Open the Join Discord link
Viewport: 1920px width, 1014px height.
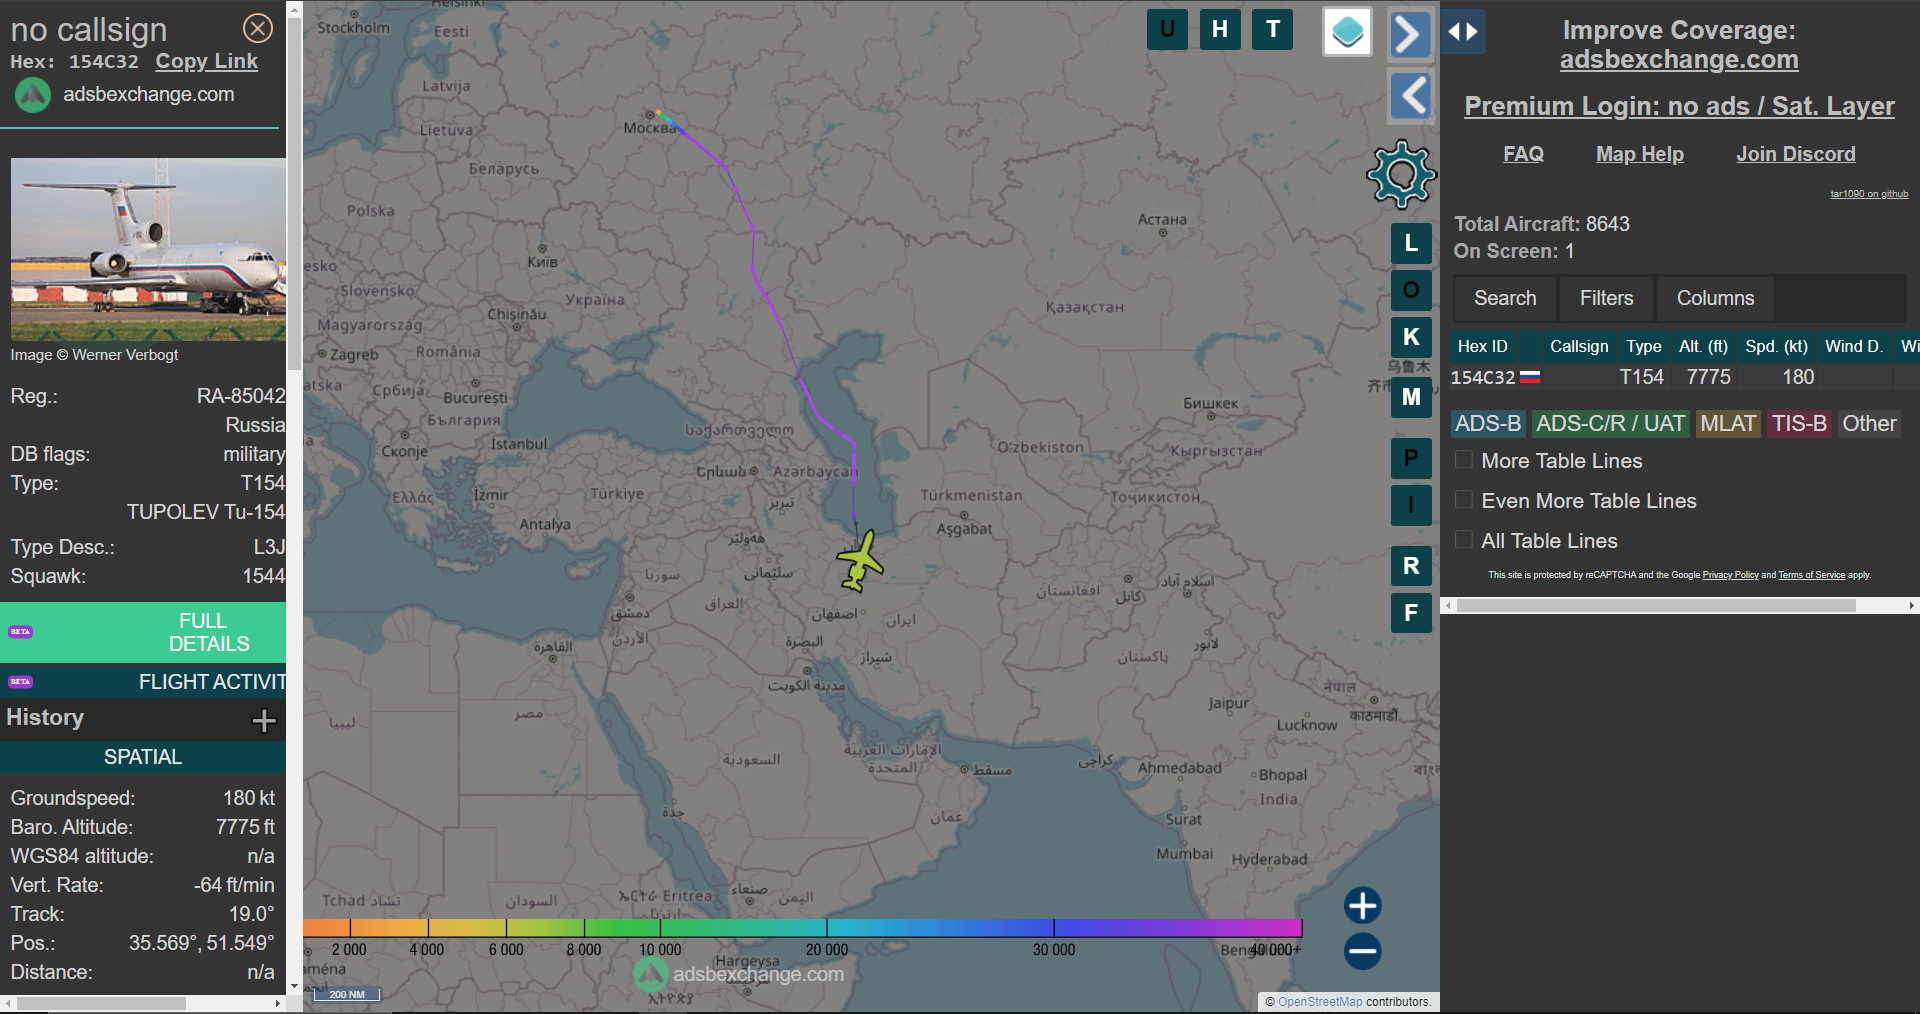1796,154
